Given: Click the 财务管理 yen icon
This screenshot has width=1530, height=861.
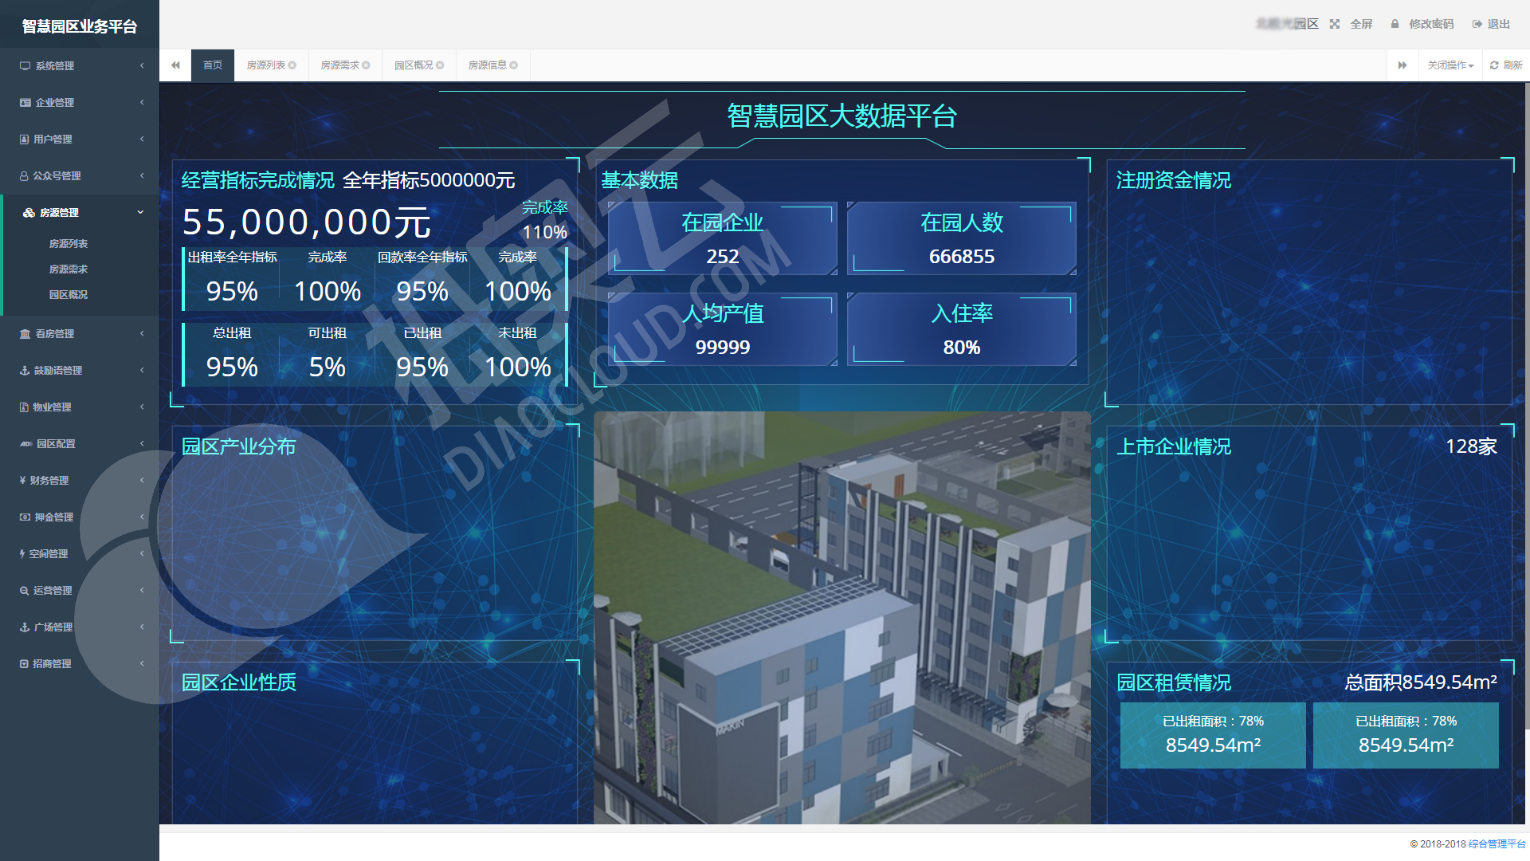Looking at the screenshot, I should point(23,481).
